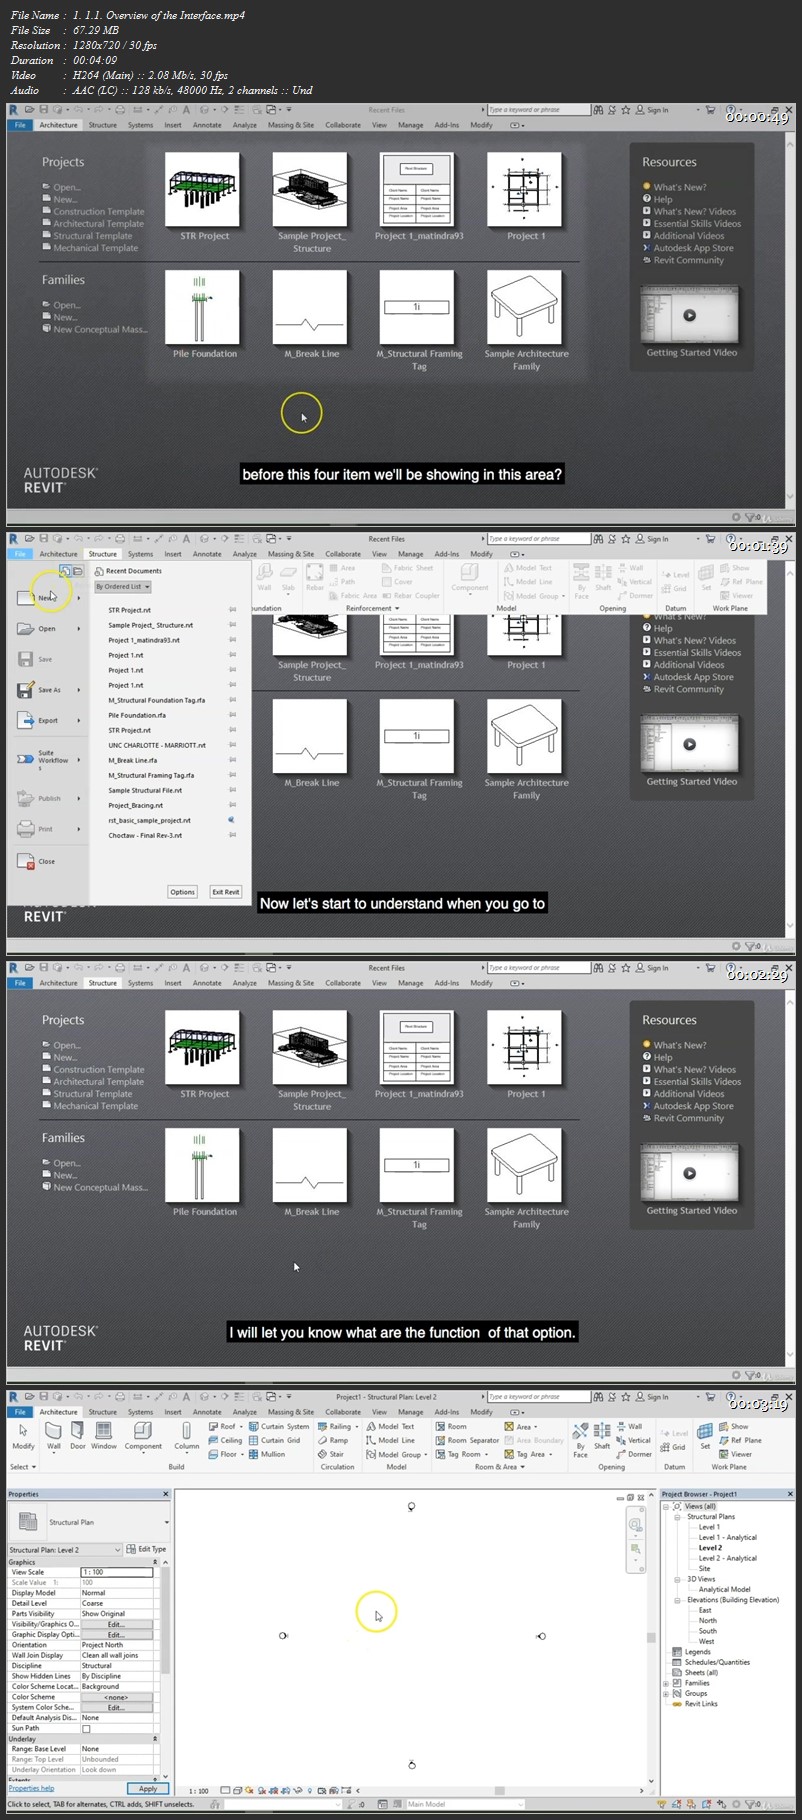Click the Ref Plane tool in the 00:03:19 frame

pyautogui.click(x=741, y=1441)
